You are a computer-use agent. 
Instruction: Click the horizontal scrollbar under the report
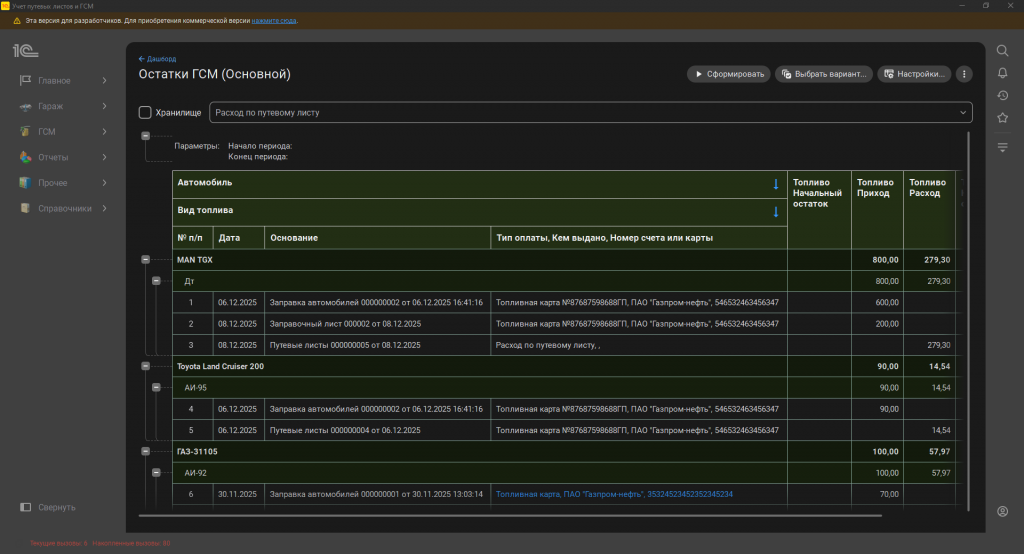click(510, 516)
